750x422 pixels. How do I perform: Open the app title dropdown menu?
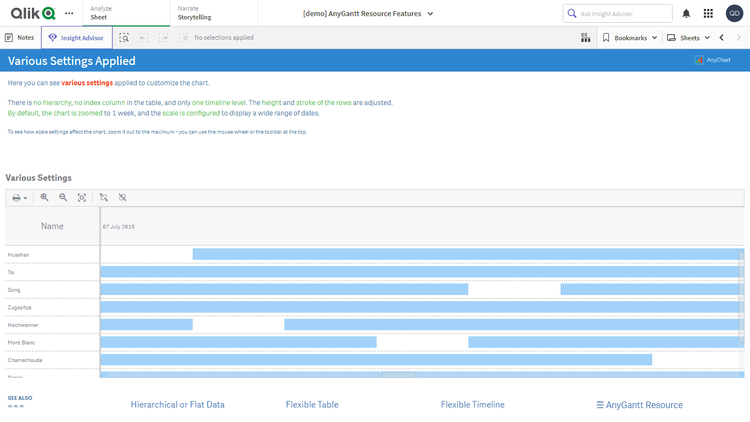pos(368,13)
